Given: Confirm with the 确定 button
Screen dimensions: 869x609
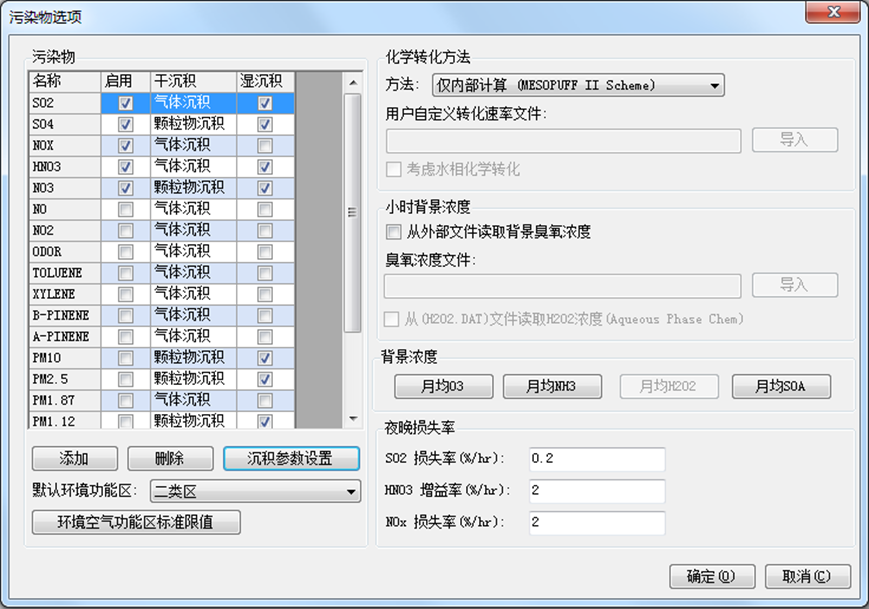Looking at the screenshot, I should 711,576.
